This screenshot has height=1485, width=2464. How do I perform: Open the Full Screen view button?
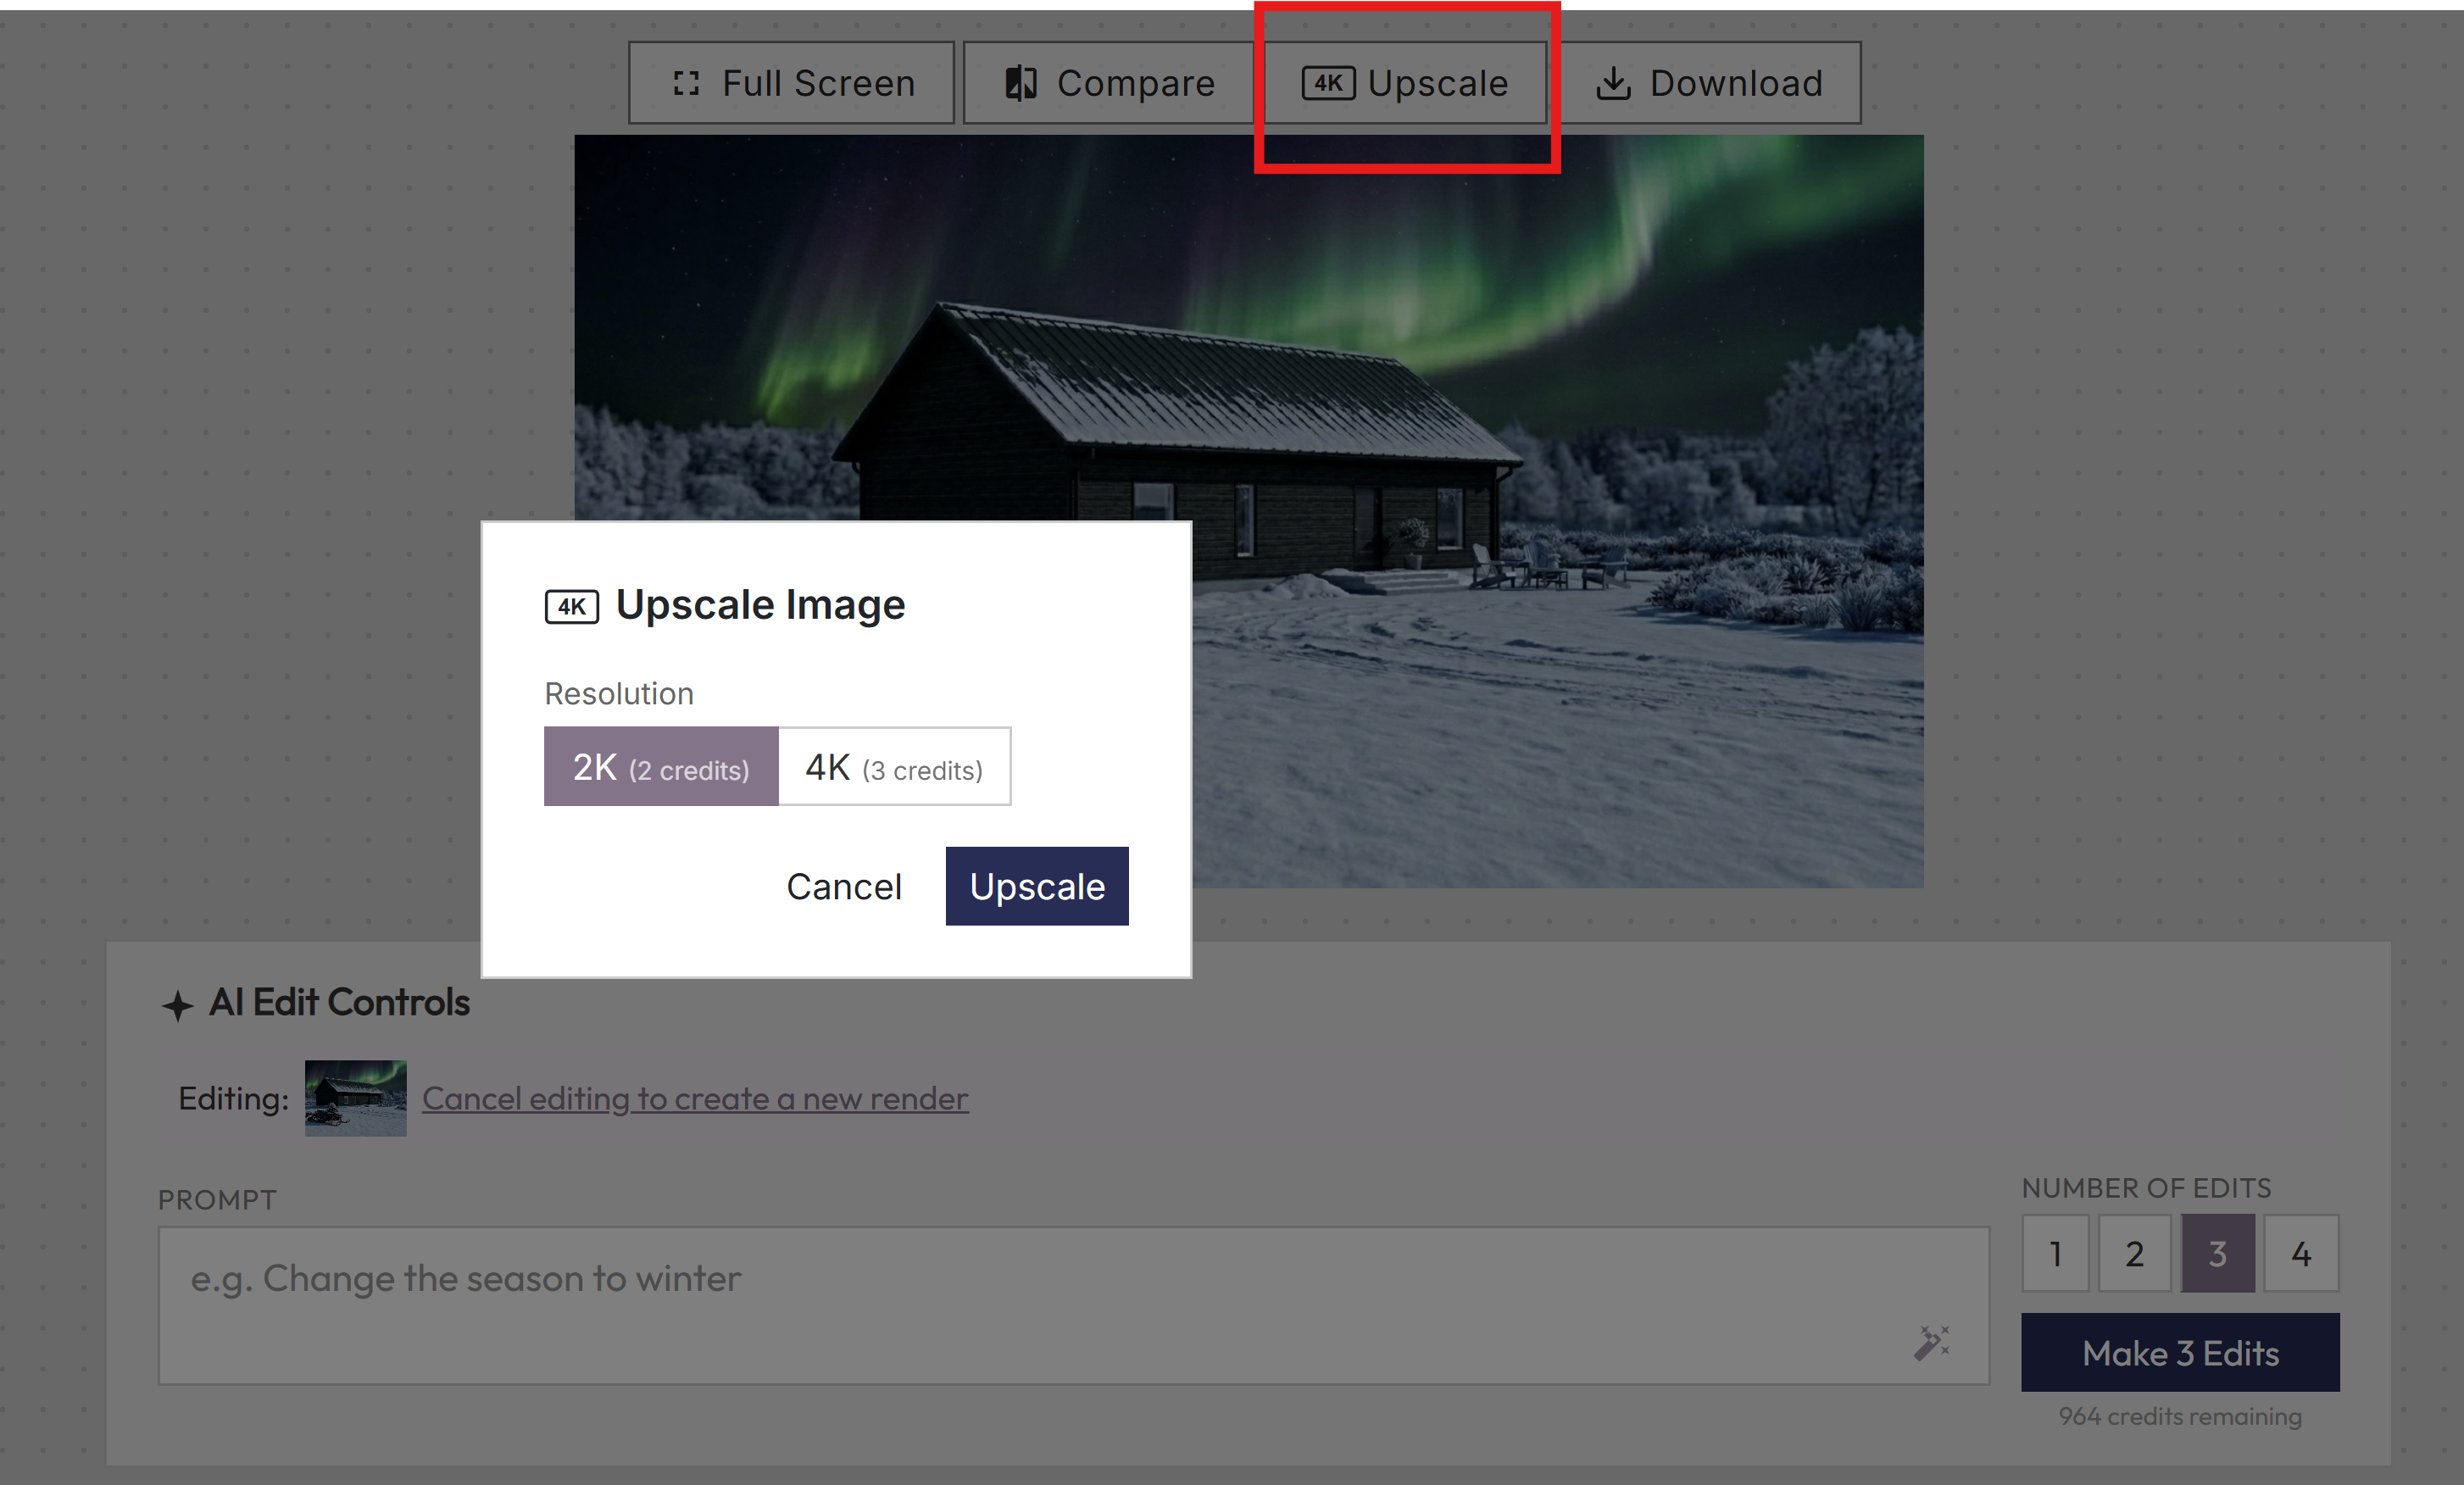click(x=791, y=83)
